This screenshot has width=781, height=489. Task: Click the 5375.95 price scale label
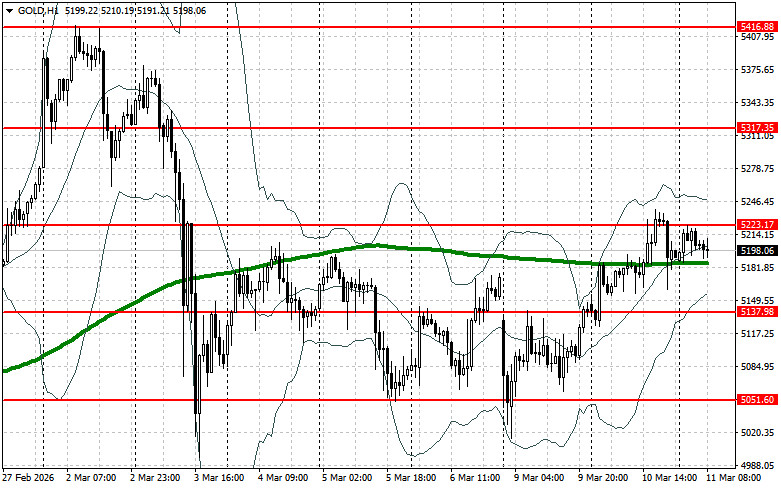[755, 70]
